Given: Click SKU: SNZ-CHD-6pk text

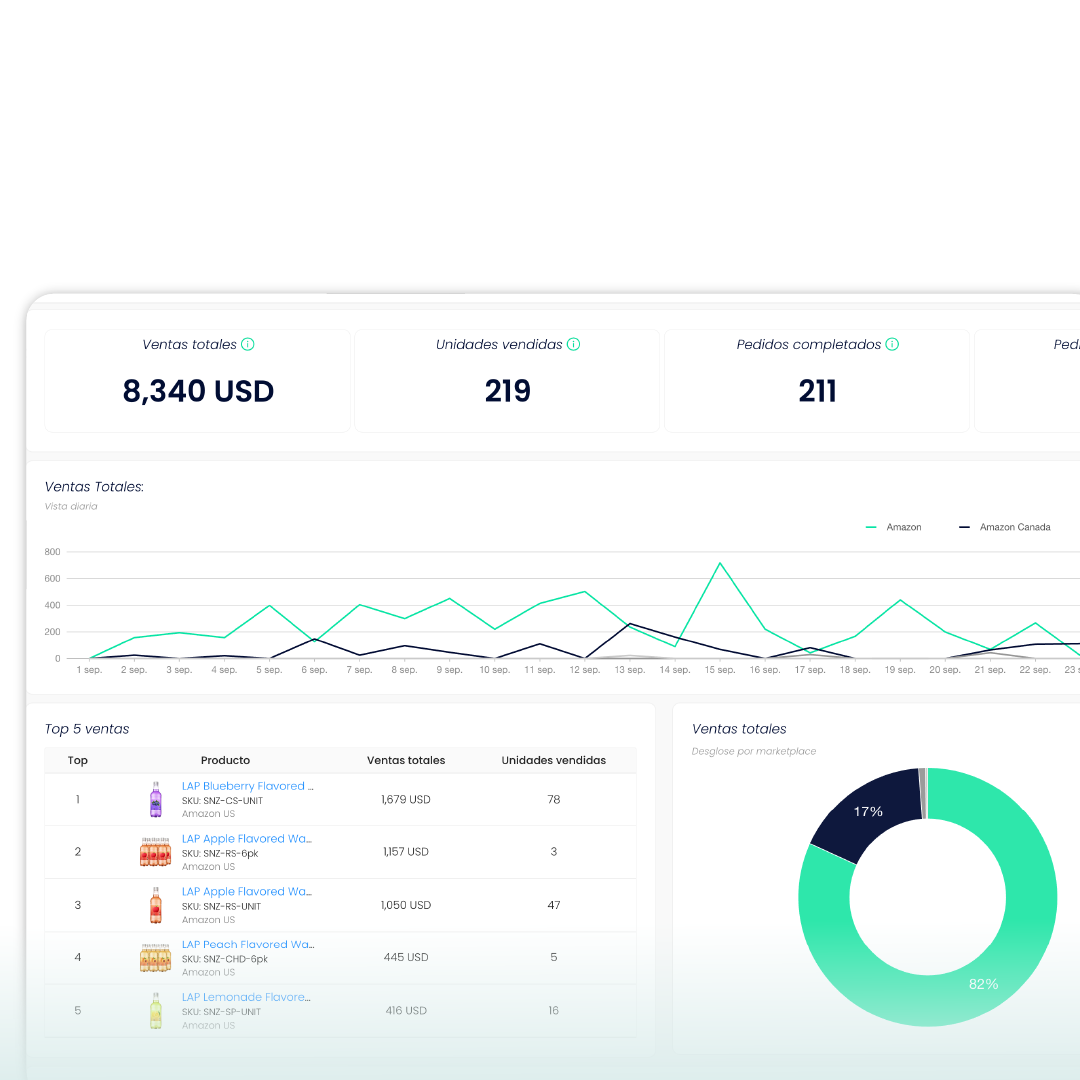Looking at the screenshot, I should 225,959.
